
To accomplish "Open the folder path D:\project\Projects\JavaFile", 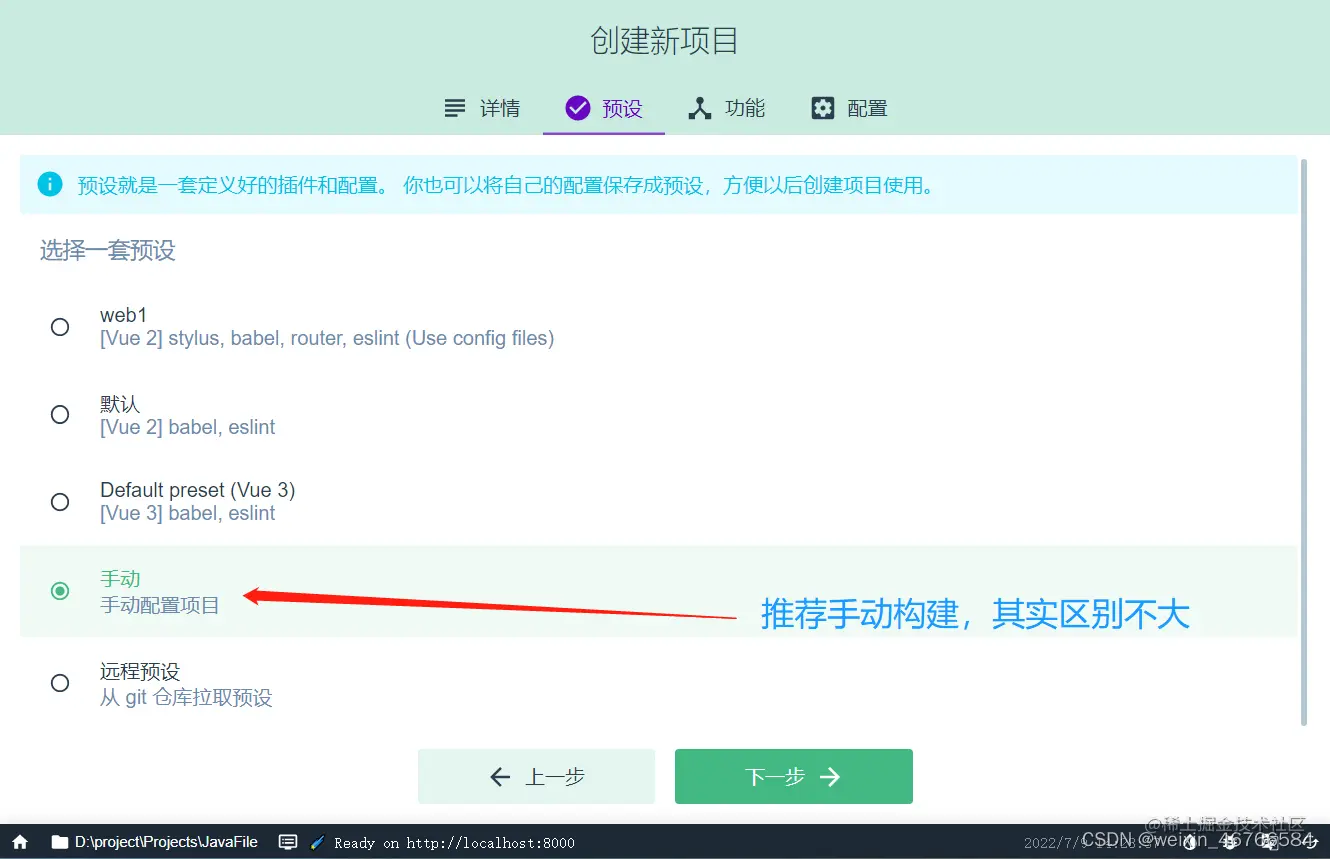I will coord(165,842).
